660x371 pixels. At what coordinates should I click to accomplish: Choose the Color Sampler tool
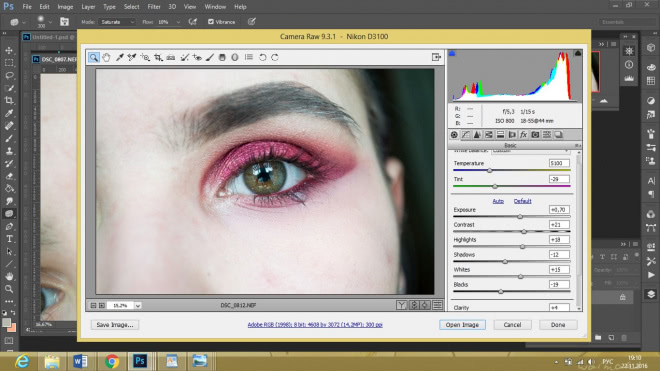(x=132, y=57)
